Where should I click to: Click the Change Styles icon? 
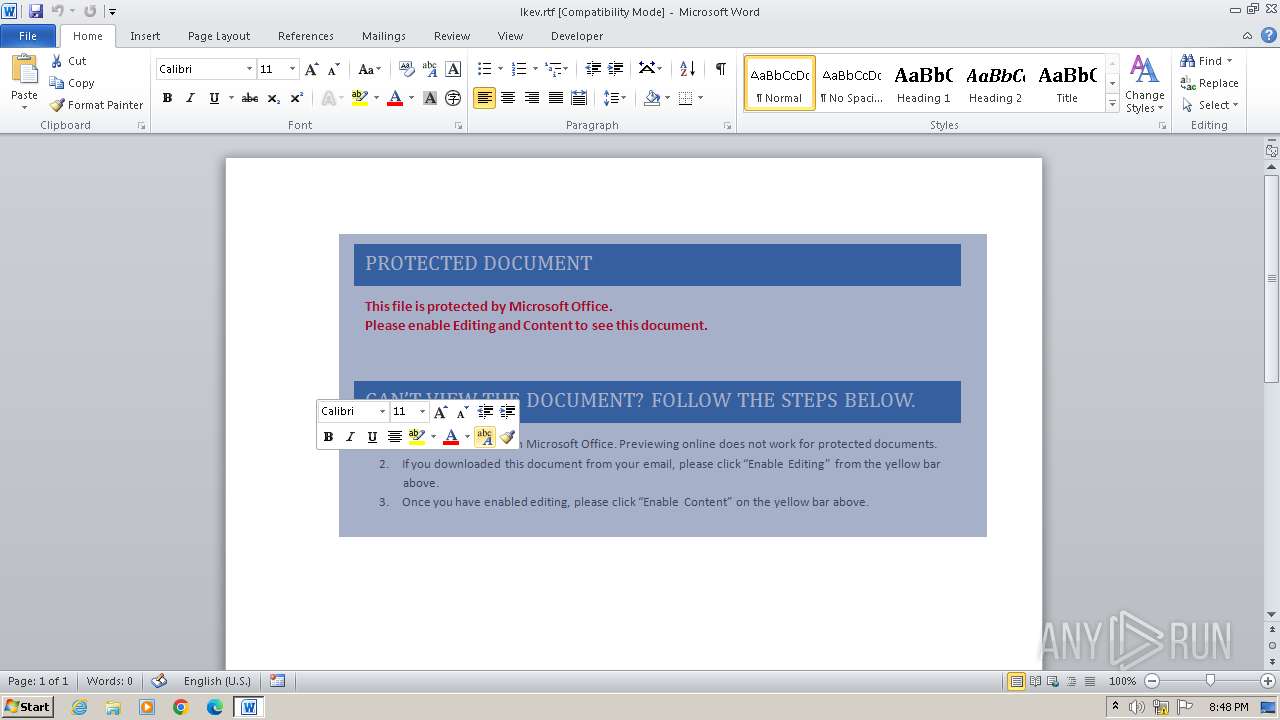(1144, 84)
